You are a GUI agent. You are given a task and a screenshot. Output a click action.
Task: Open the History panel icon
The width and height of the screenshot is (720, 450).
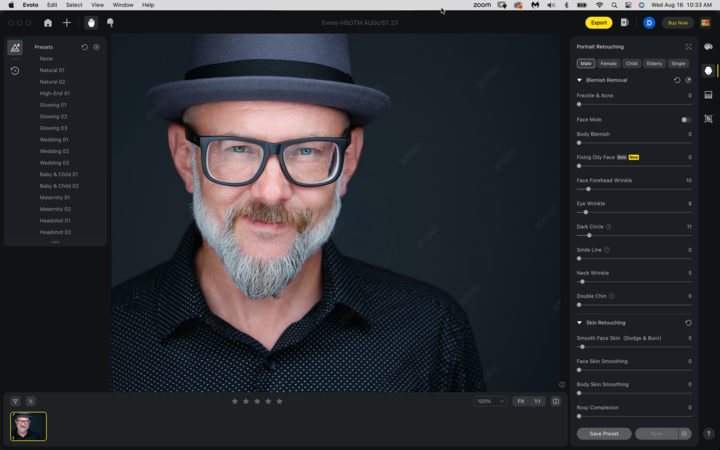(15, 71)
